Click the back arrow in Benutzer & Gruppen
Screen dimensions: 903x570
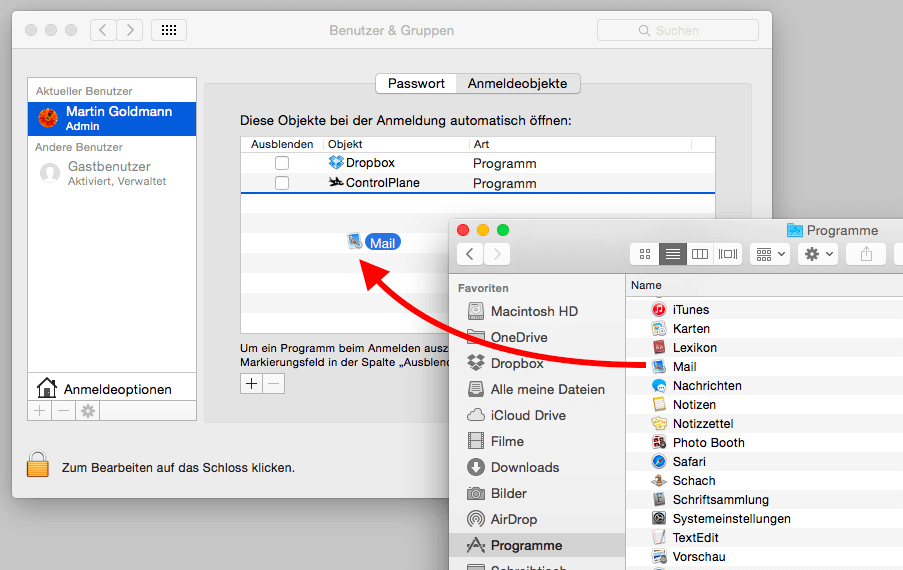pyautogui.click(x=103, y=30)
